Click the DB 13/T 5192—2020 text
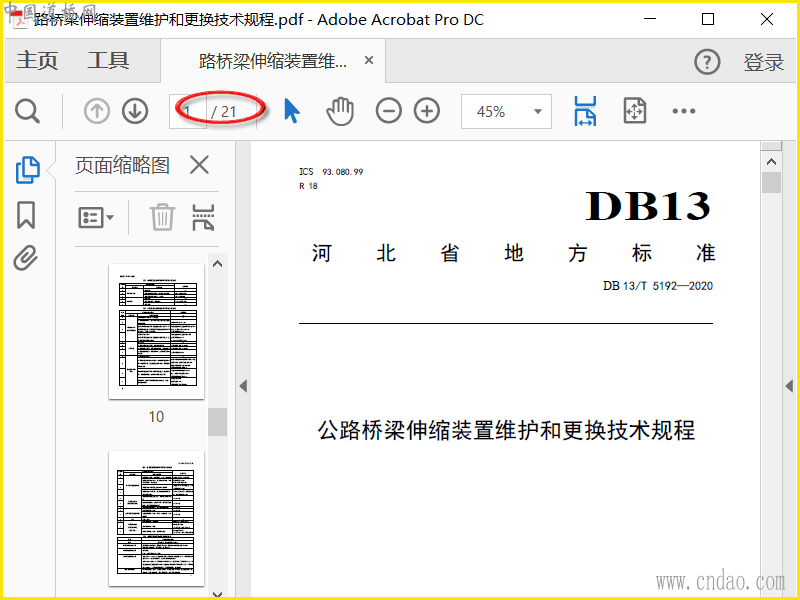The image size is (800, 600). click(x=658, y=286)
